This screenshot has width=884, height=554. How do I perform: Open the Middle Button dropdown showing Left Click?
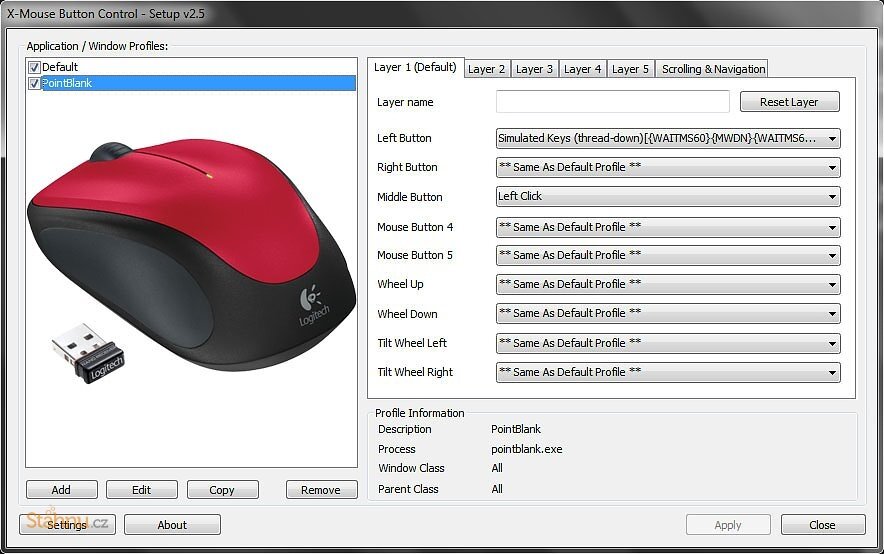668,197
